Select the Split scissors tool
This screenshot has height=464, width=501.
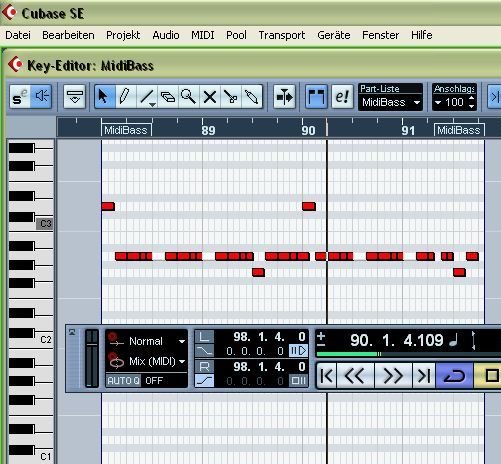[x=231, y=97]
